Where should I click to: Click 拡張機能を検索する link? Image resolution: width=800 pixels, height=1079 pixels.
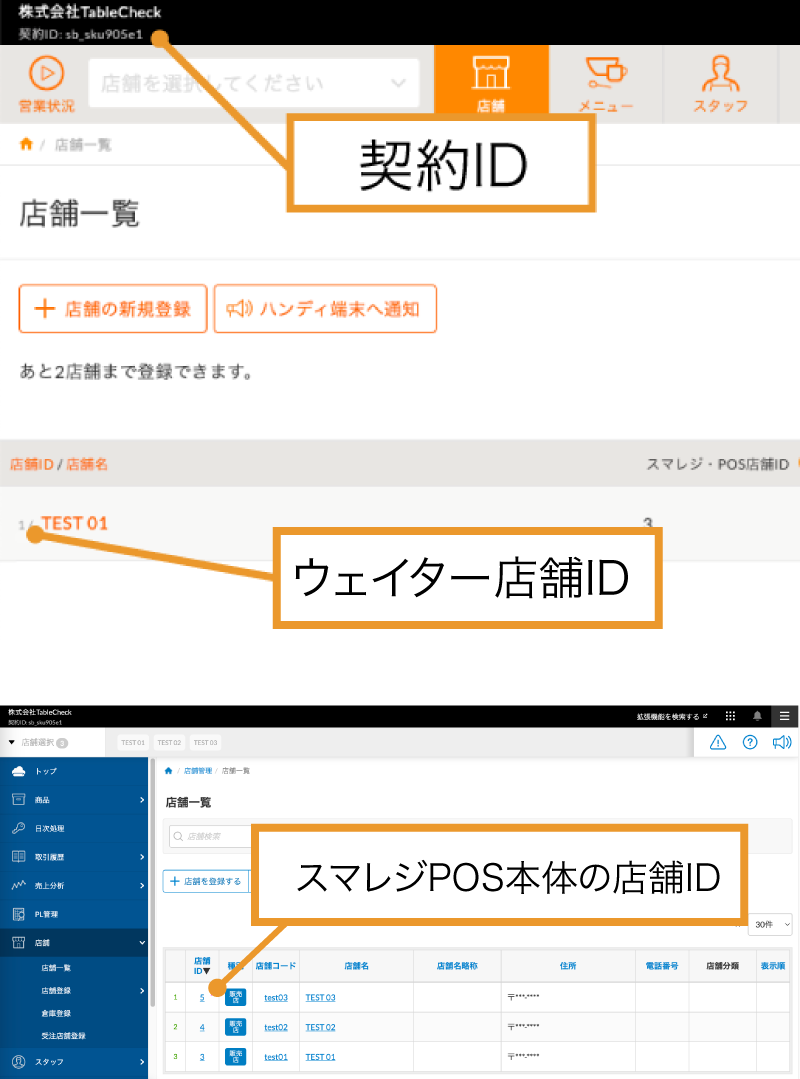point(671,716)
